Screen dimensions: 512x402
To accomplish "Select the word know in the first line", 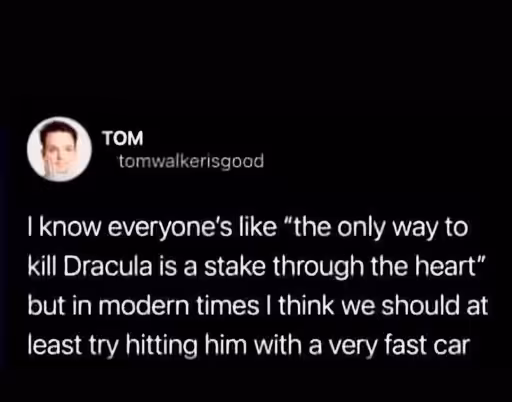I will (x=70, y=228).
